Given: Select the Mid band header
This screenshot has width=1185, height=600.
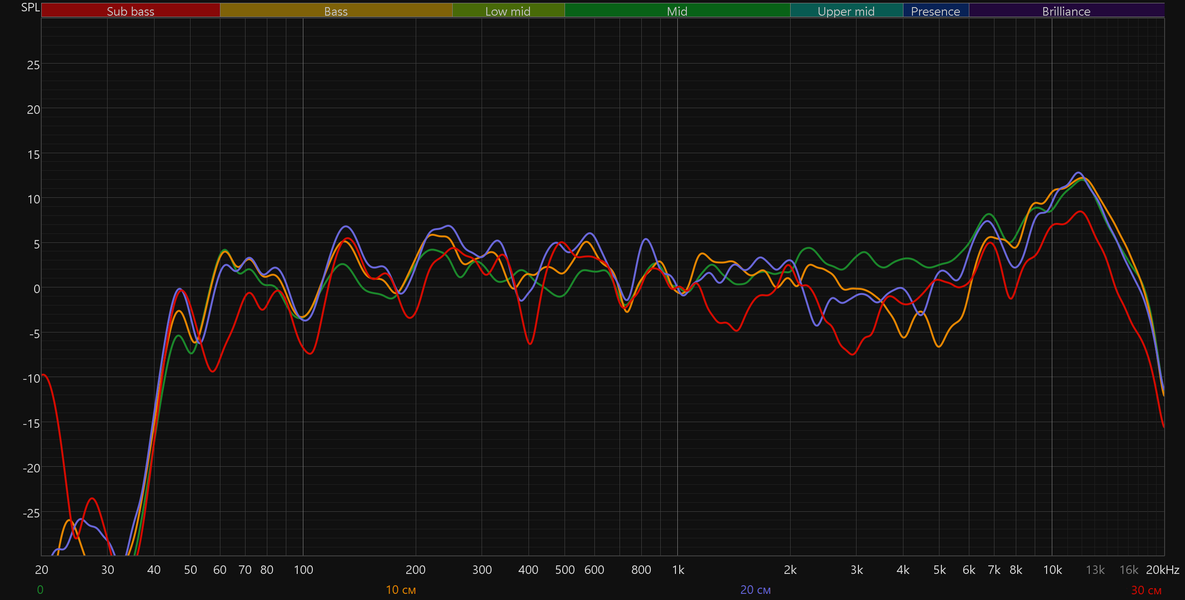Looking at the screenshot, I should click(x=677, y=11).
